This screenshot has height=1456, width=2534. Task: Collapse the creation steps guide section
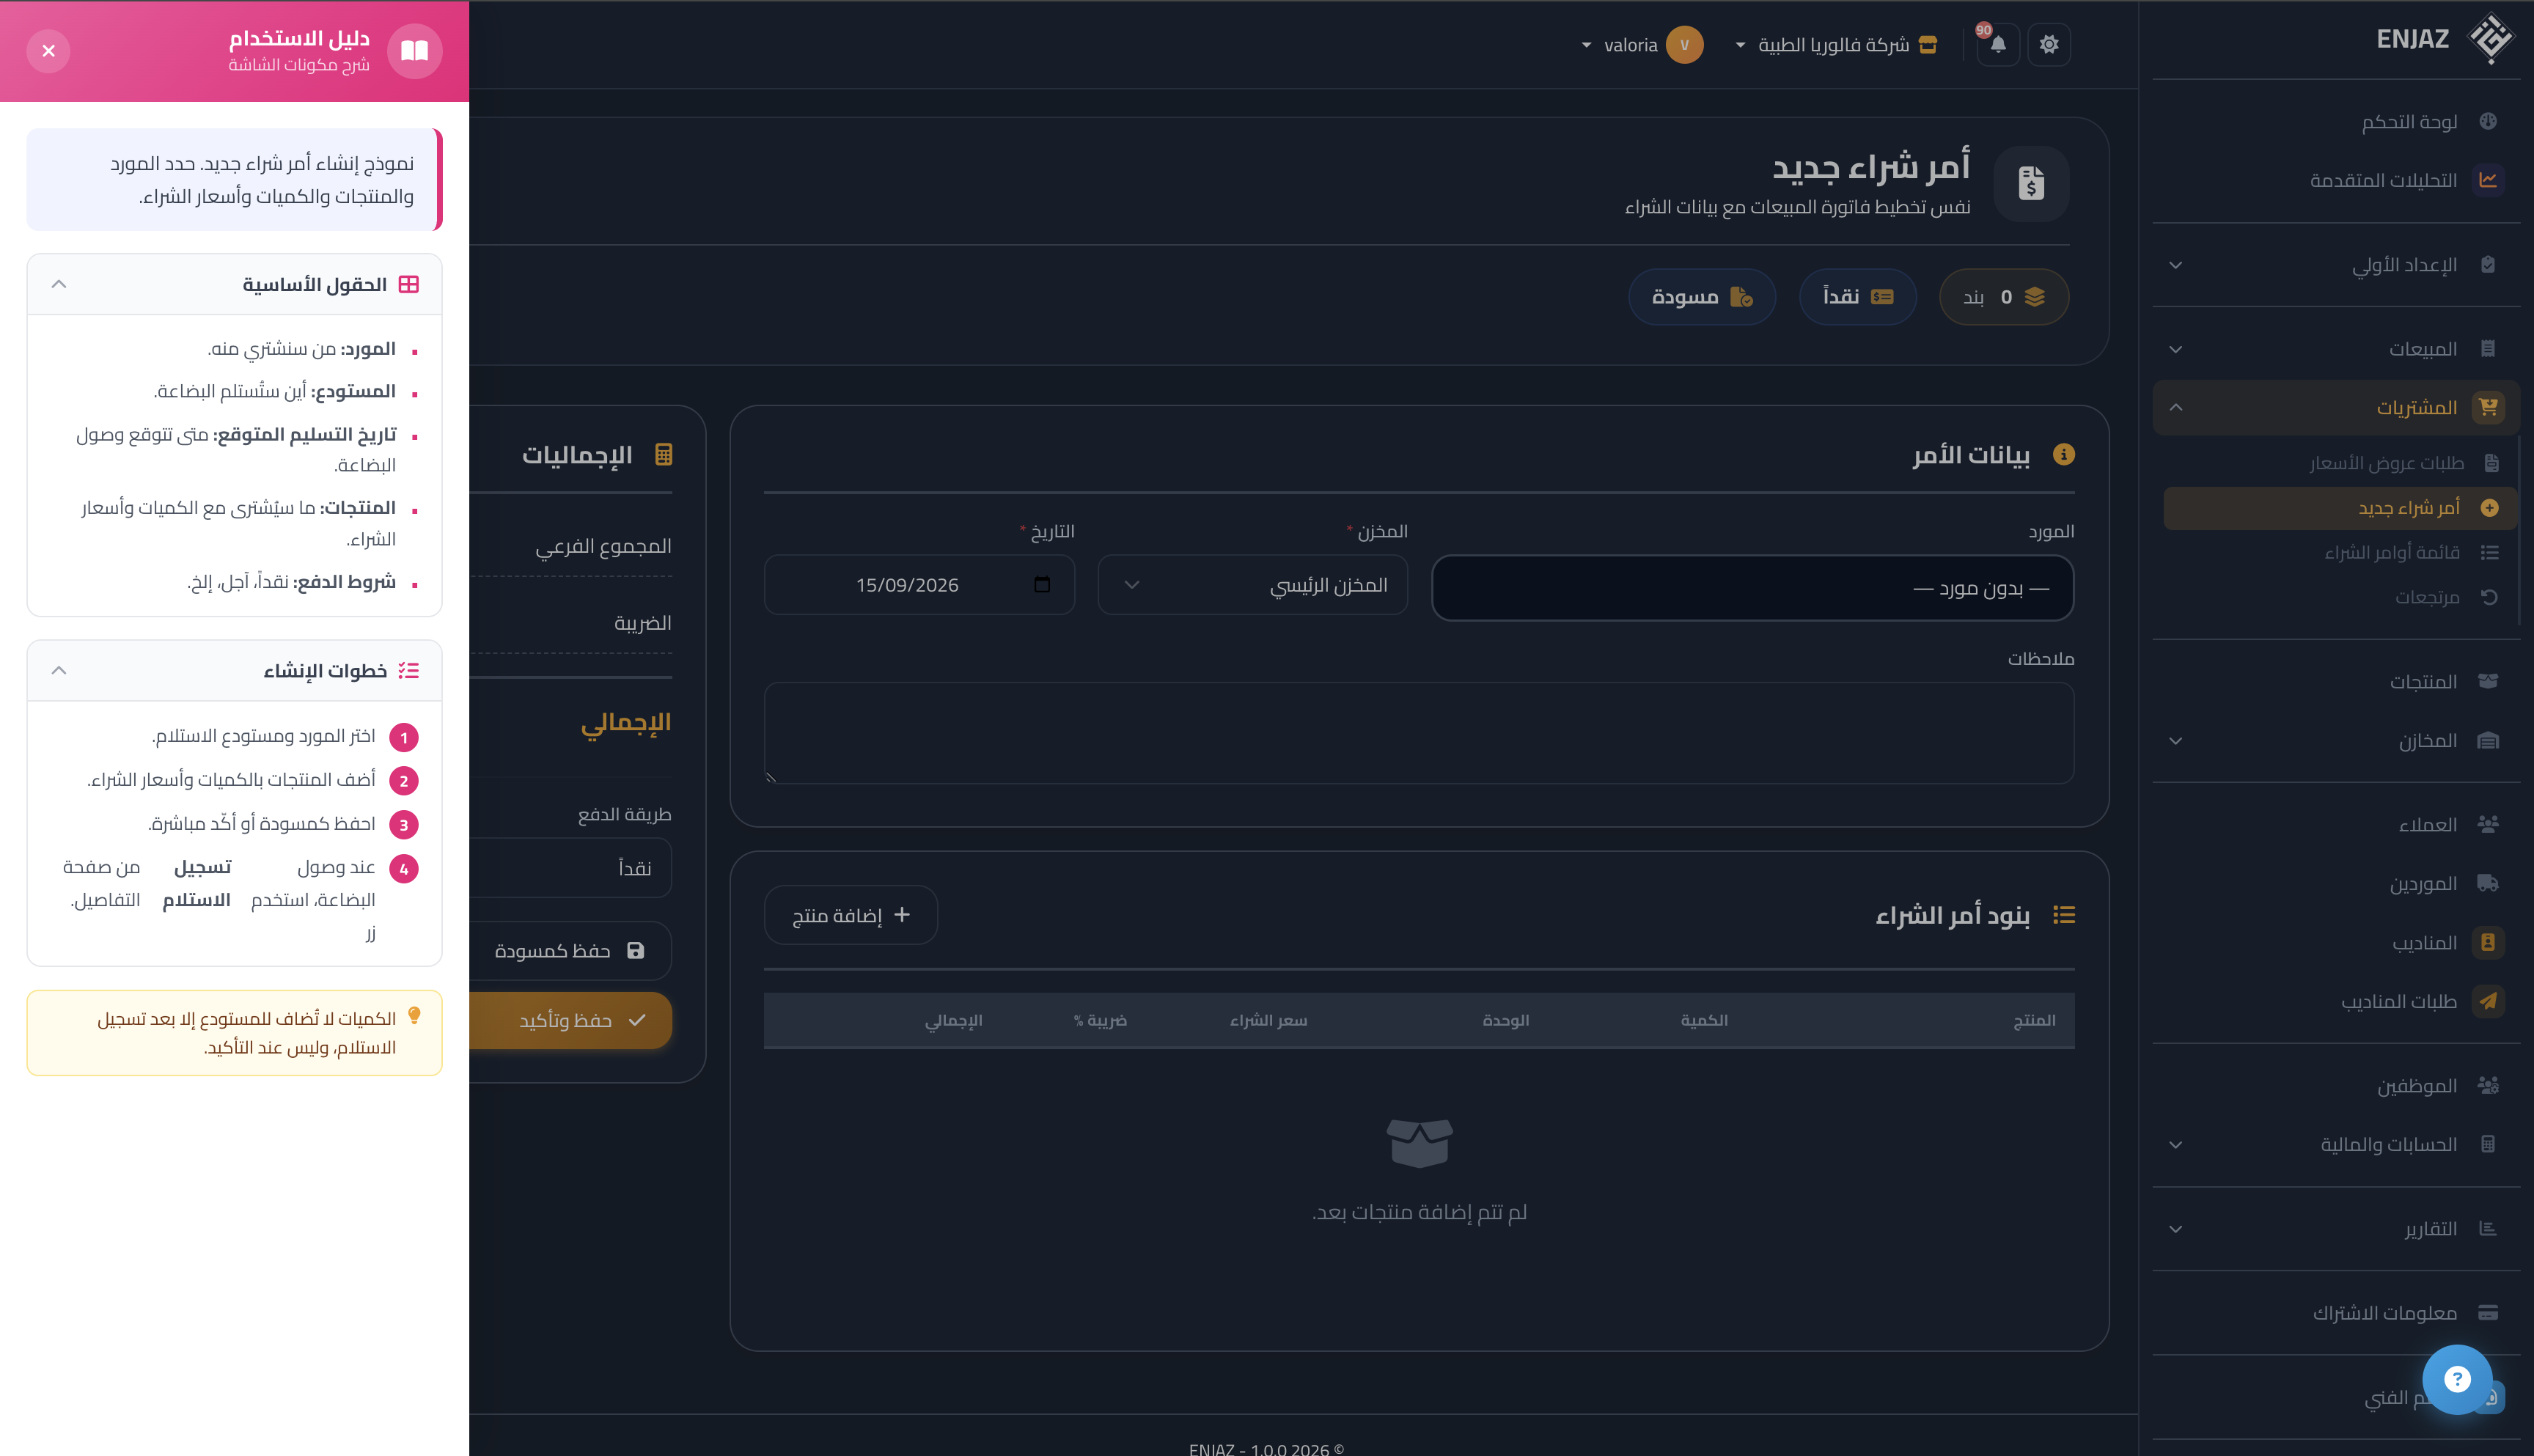point(58,670)
